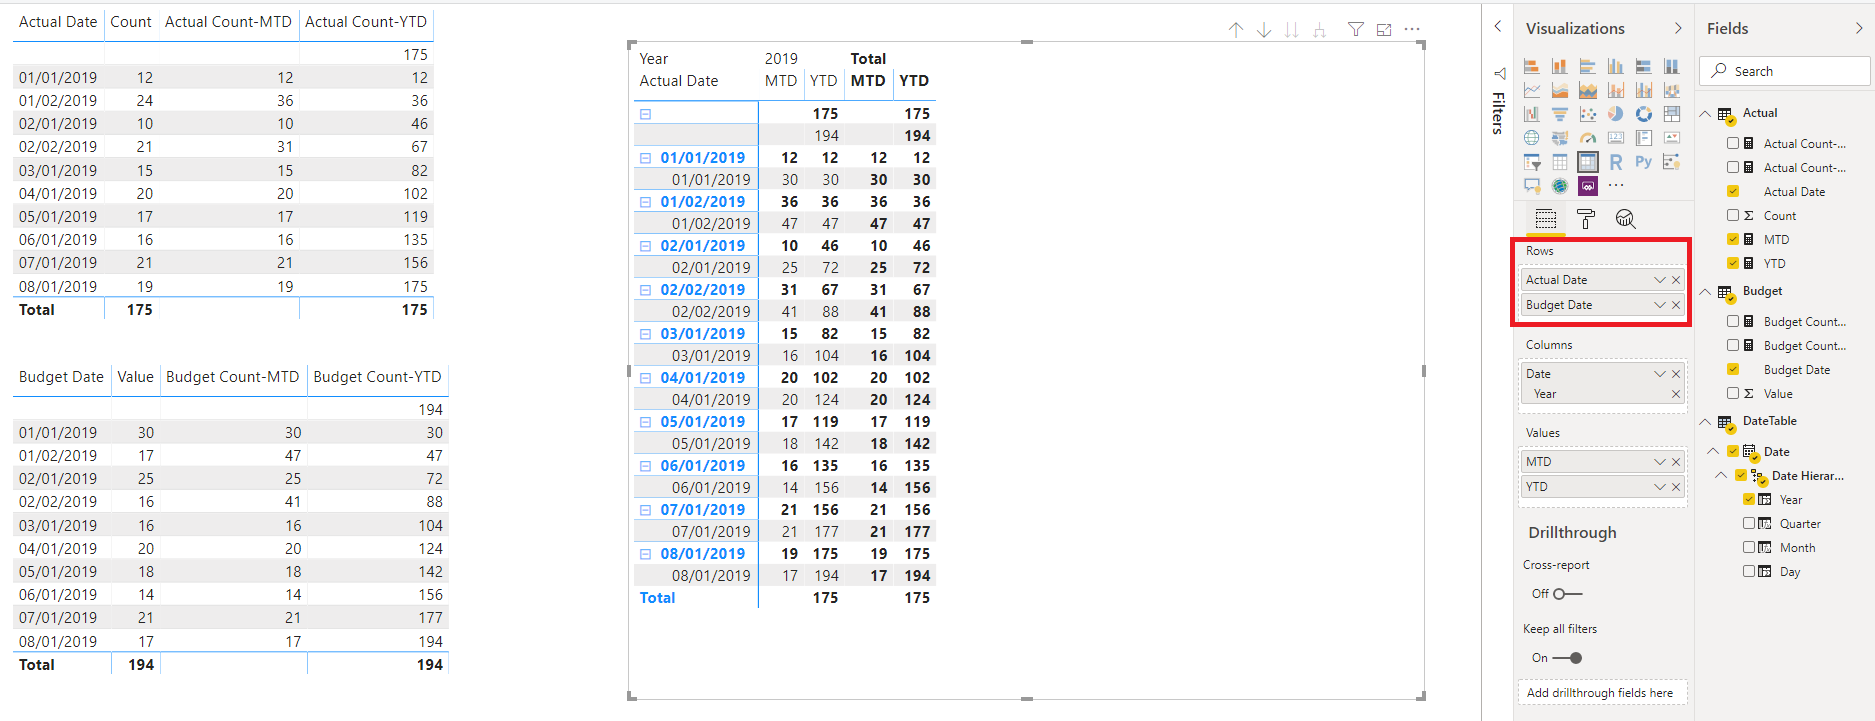The image size is (1875, 721).
Task: Check the Quarter hierarchy level checkbox
Action: (1749, 523)
